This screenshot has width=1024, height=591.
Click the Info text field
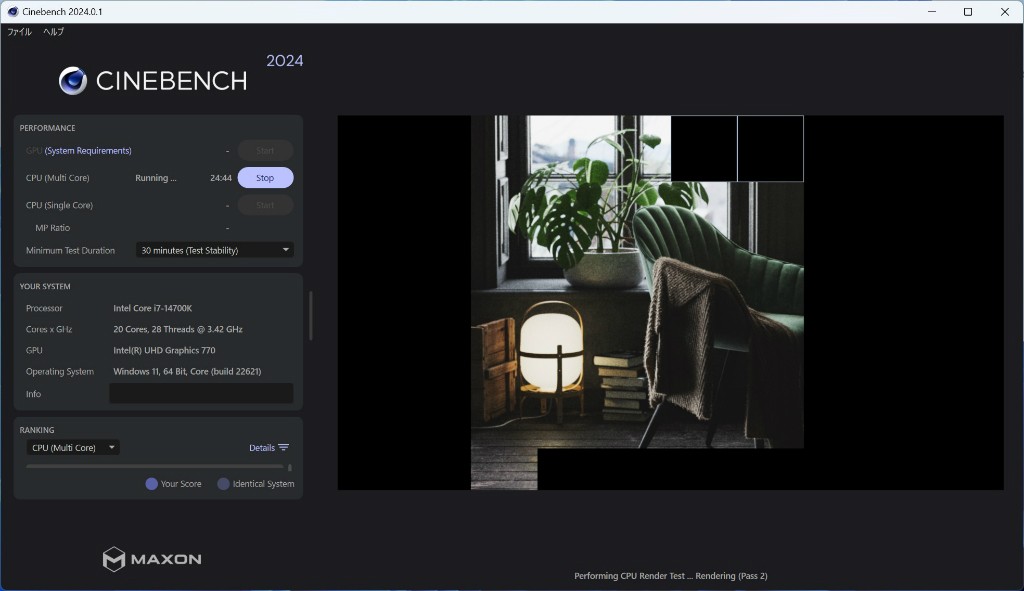coord(200,394)
